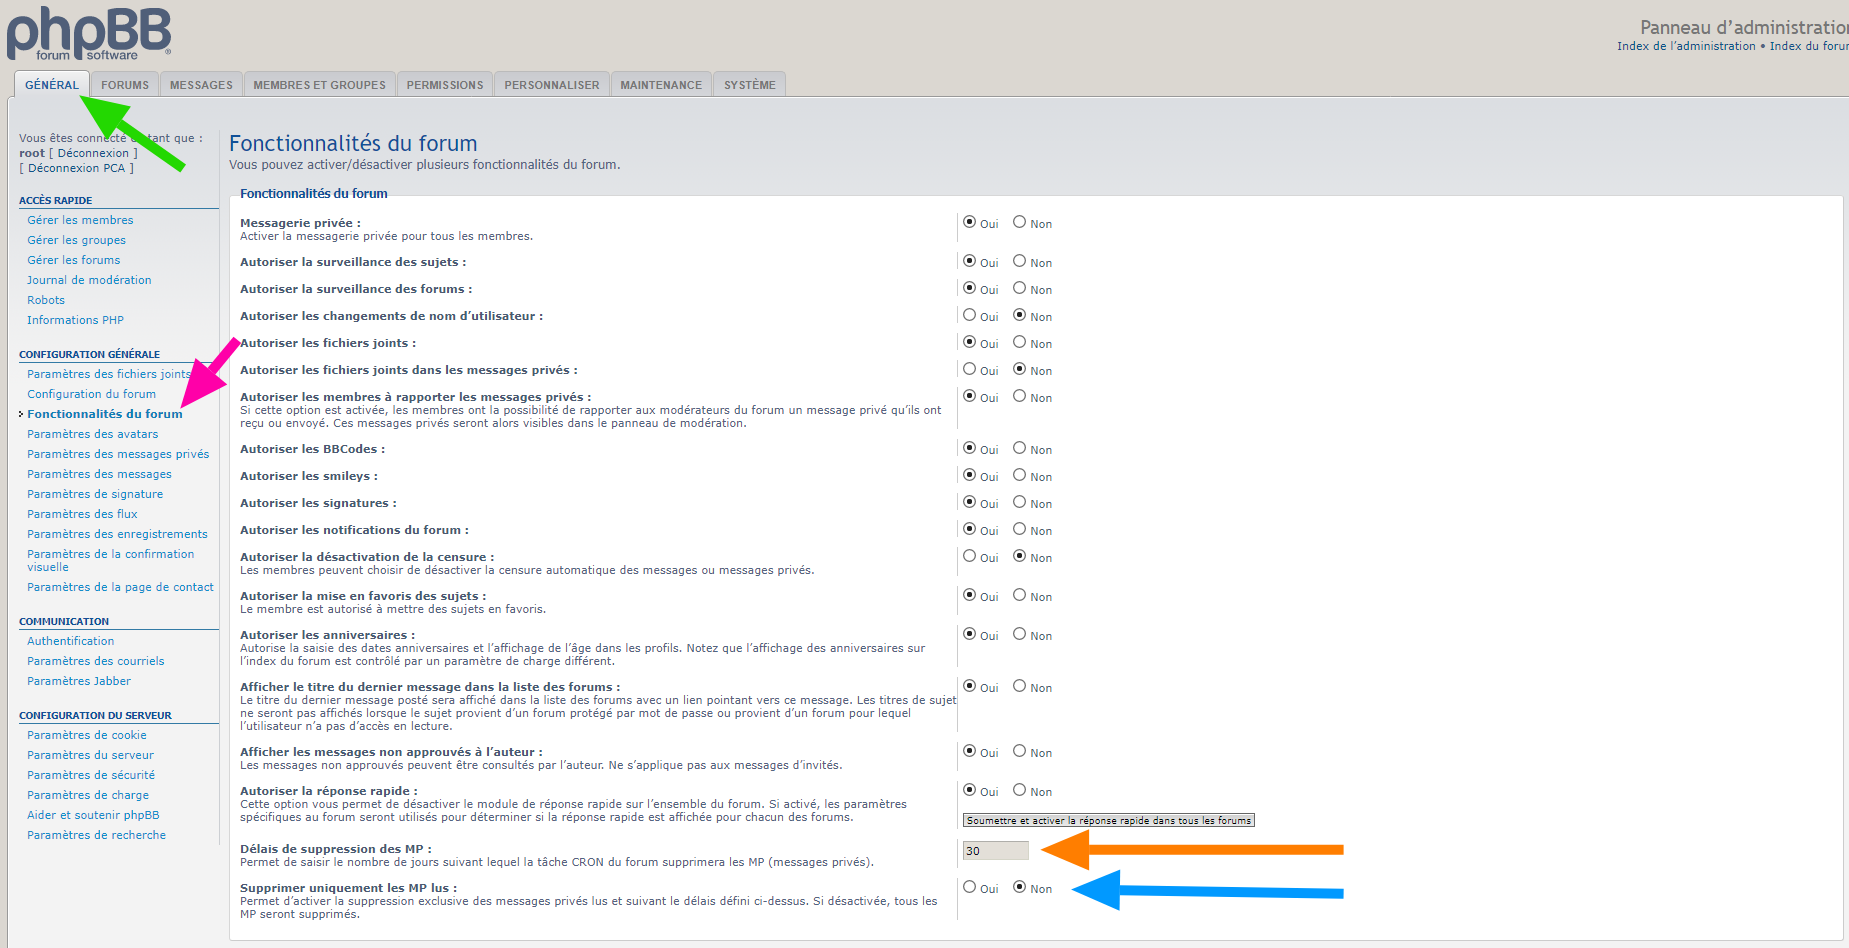
Task: Select Non for Messagerie privée
Action: (x=1019, y=222)
